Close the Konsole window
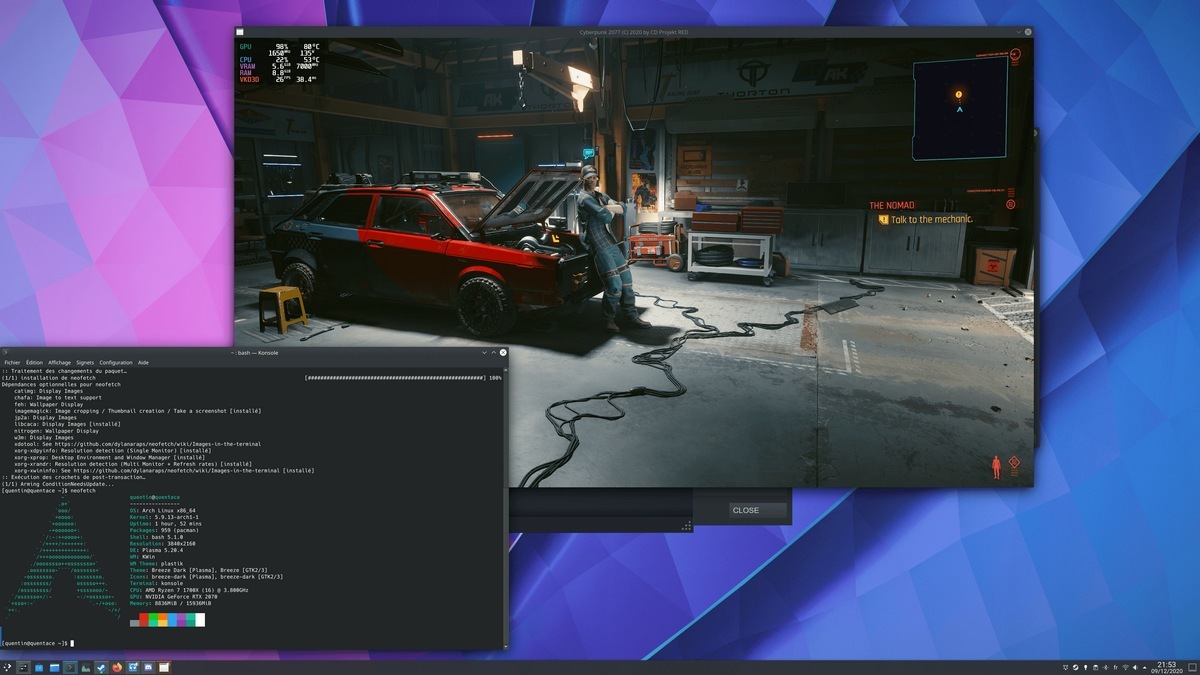The width and height of the screenshot is (1200, 675). pos(503,352)
